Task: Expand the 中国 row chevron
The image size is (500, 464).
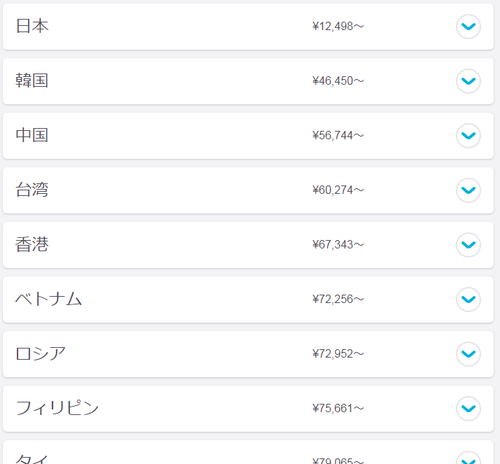Action: coord(468,135)
